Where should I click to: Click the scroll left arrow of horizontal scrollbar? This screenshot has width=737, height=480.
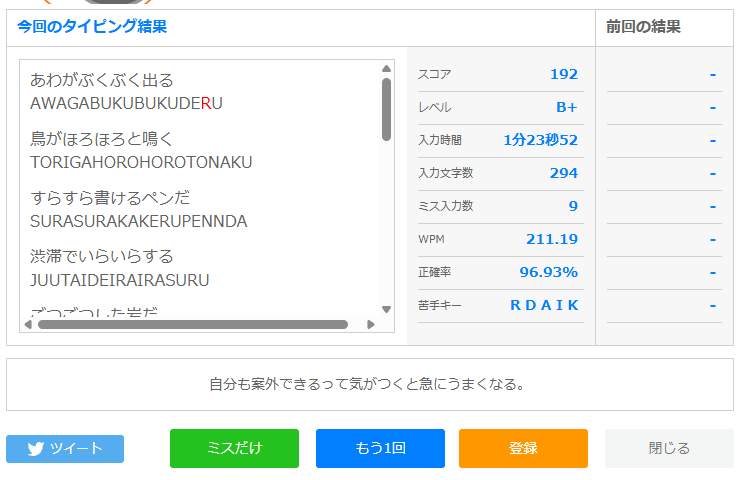pos(28,324)
